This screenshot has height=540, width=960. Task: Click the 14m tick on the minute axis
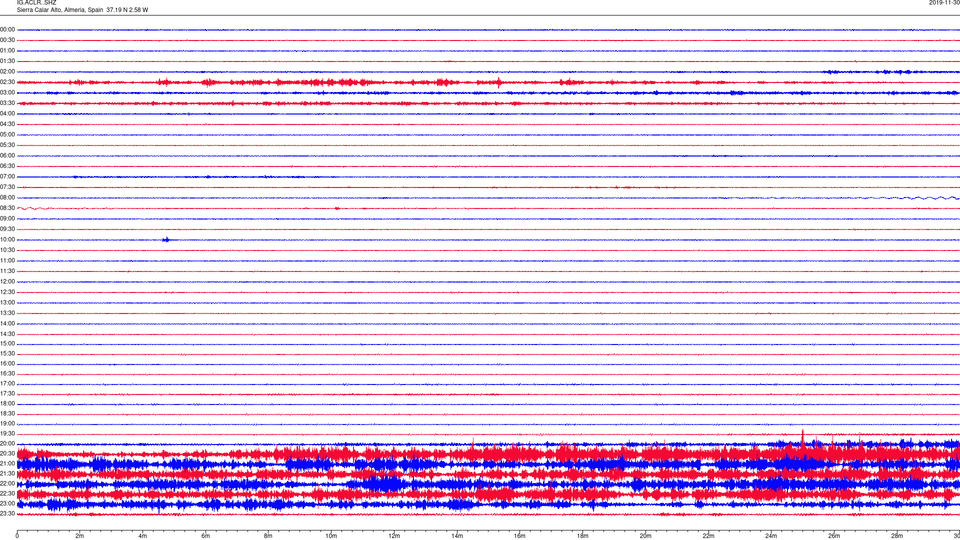457,536
